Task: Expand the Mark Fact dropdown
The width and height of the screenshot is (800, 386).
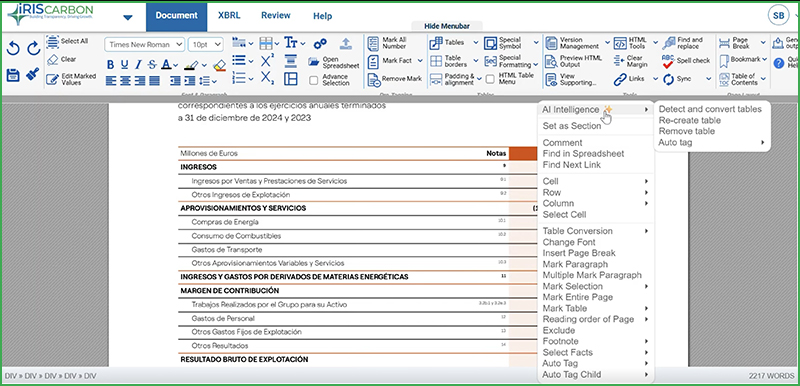Action: coord(420,61)
